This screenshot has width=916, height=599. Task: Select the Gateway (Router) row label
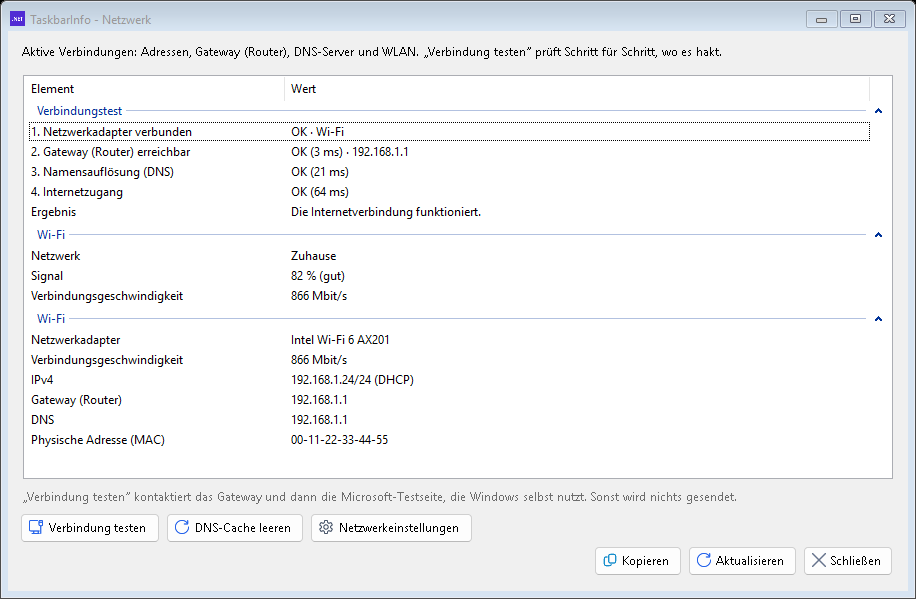click(x=77, y=400)
